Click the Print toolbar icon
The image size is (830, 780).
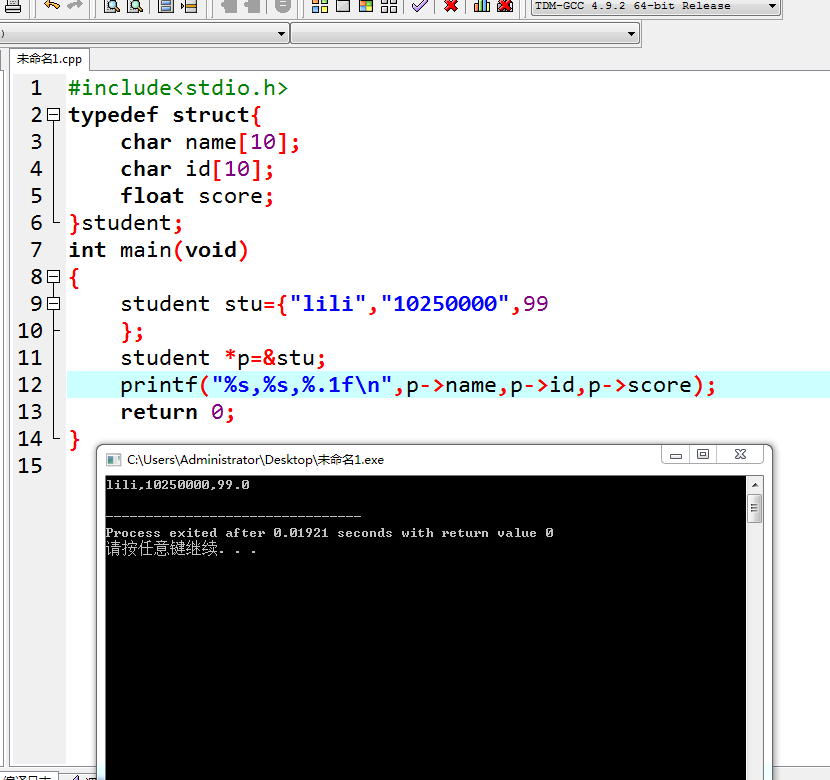point(12,6)
